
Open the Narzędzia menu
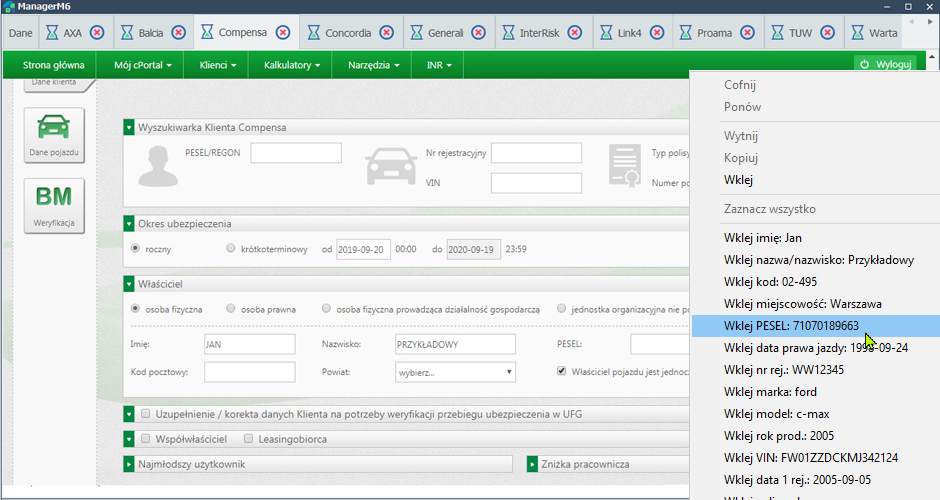pos(373,65)
